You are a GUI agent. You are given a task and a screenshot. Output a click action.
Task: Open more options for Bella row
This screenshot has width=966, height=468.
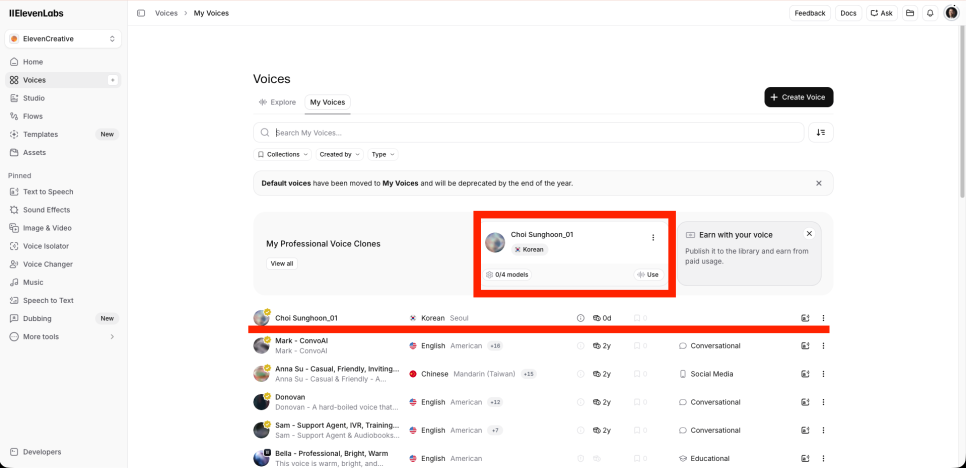[823, 459]
